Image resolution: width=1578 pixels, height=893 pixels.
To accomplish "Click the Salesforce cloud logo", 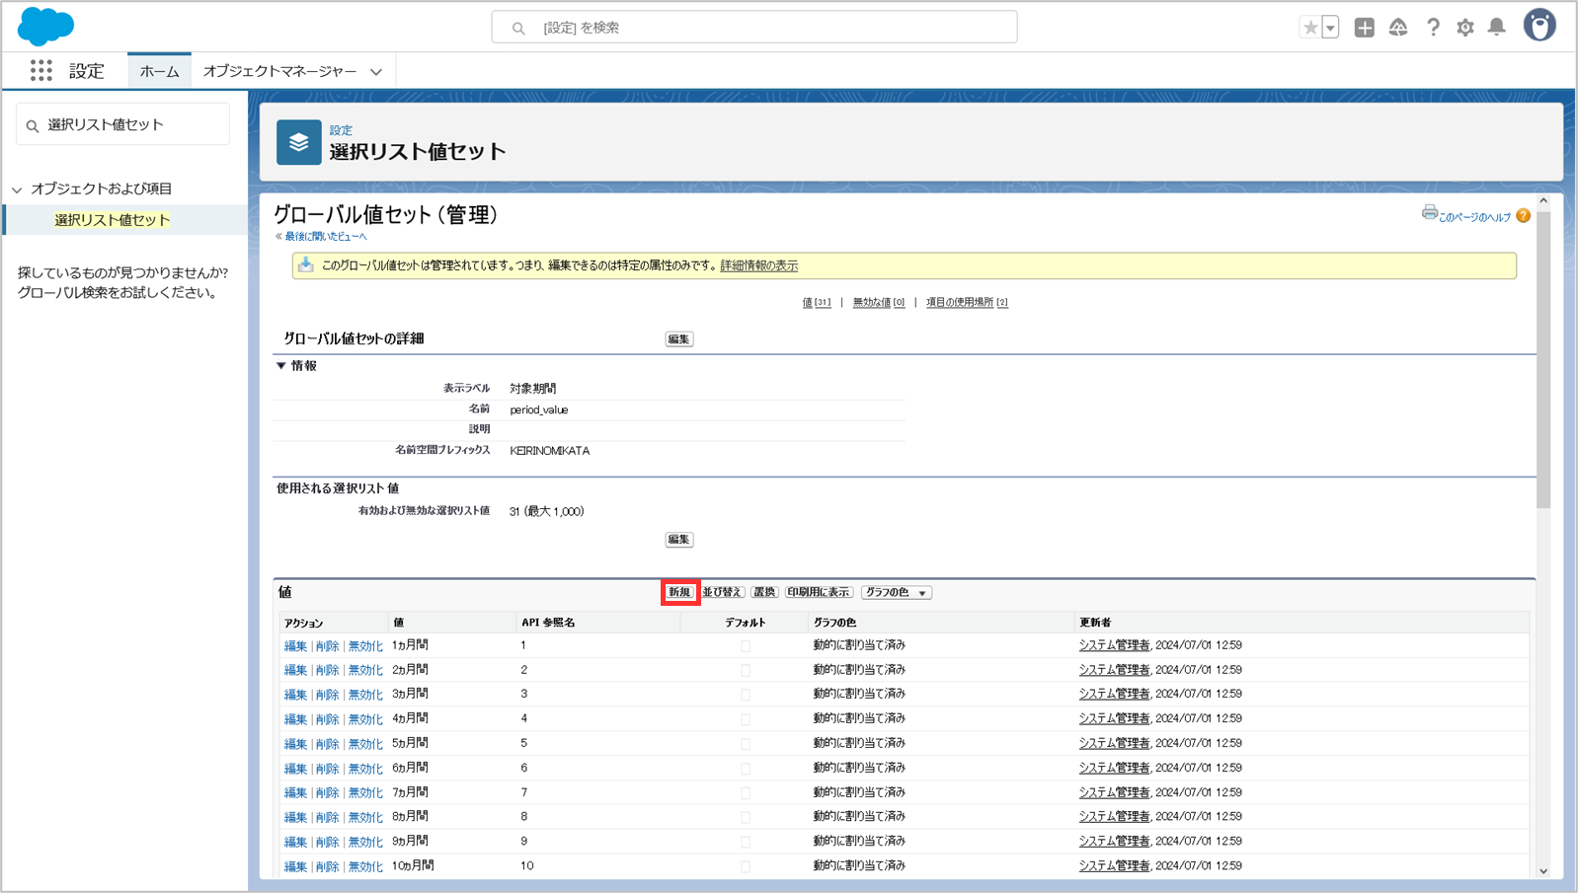I will [46, 26].
